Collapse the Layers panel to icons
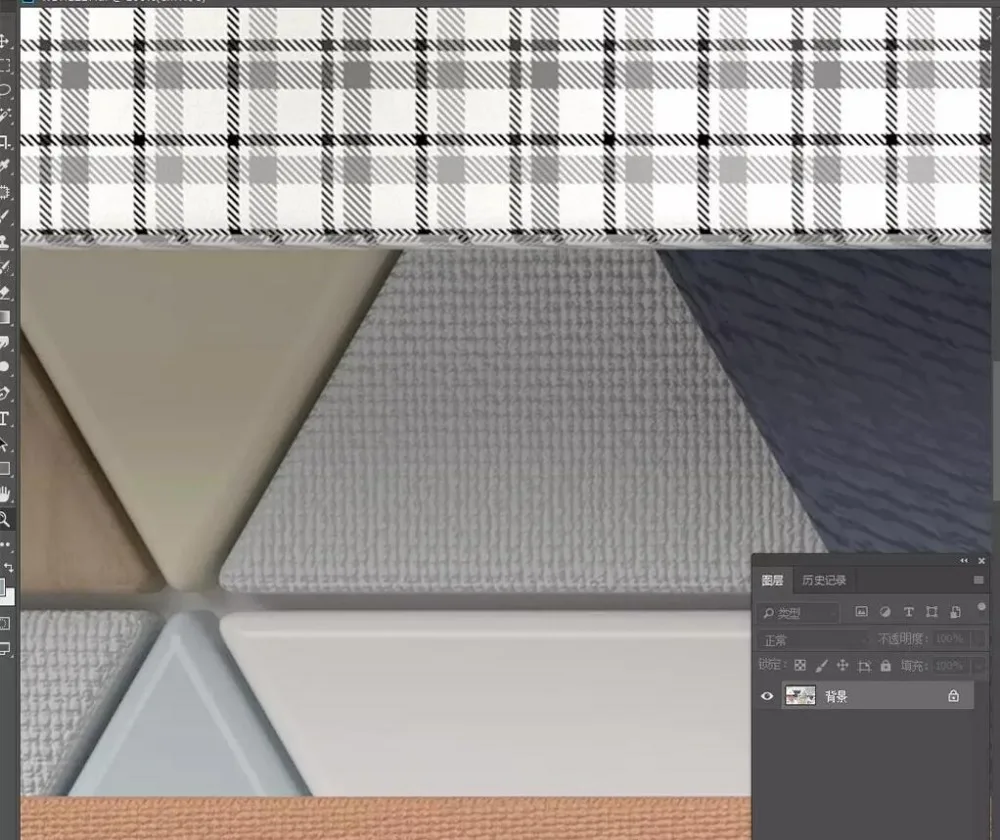1000x840 pixels. [964, 561]
